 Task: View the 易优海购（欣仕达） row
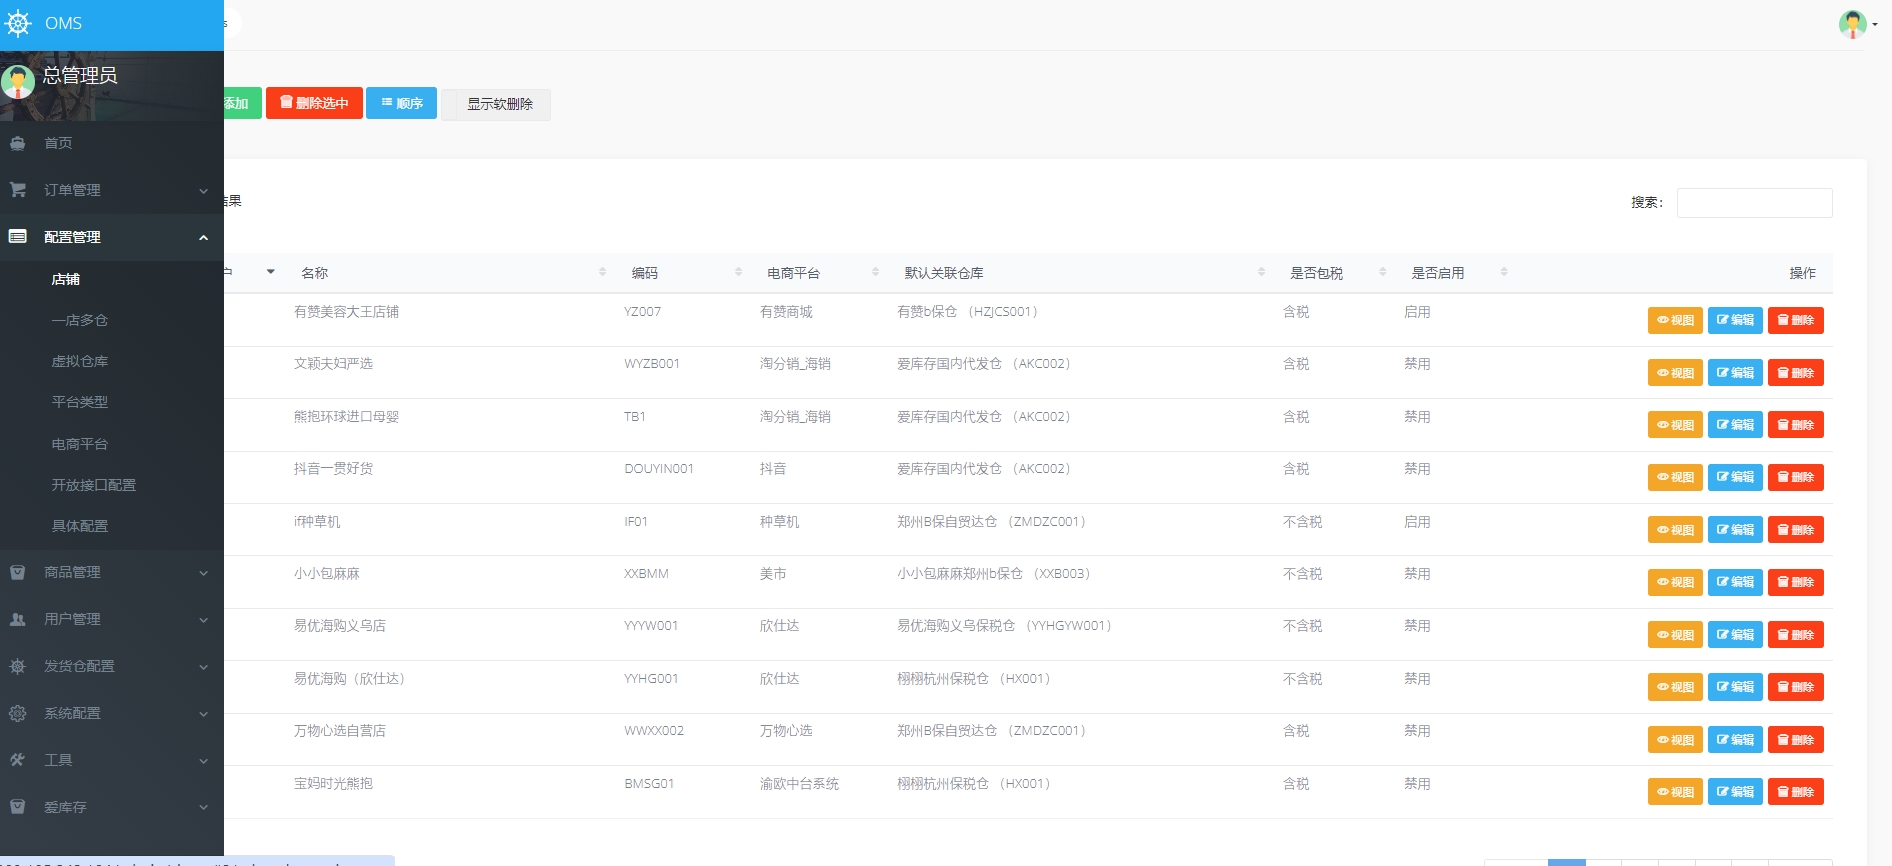(x=1675, y=687)
